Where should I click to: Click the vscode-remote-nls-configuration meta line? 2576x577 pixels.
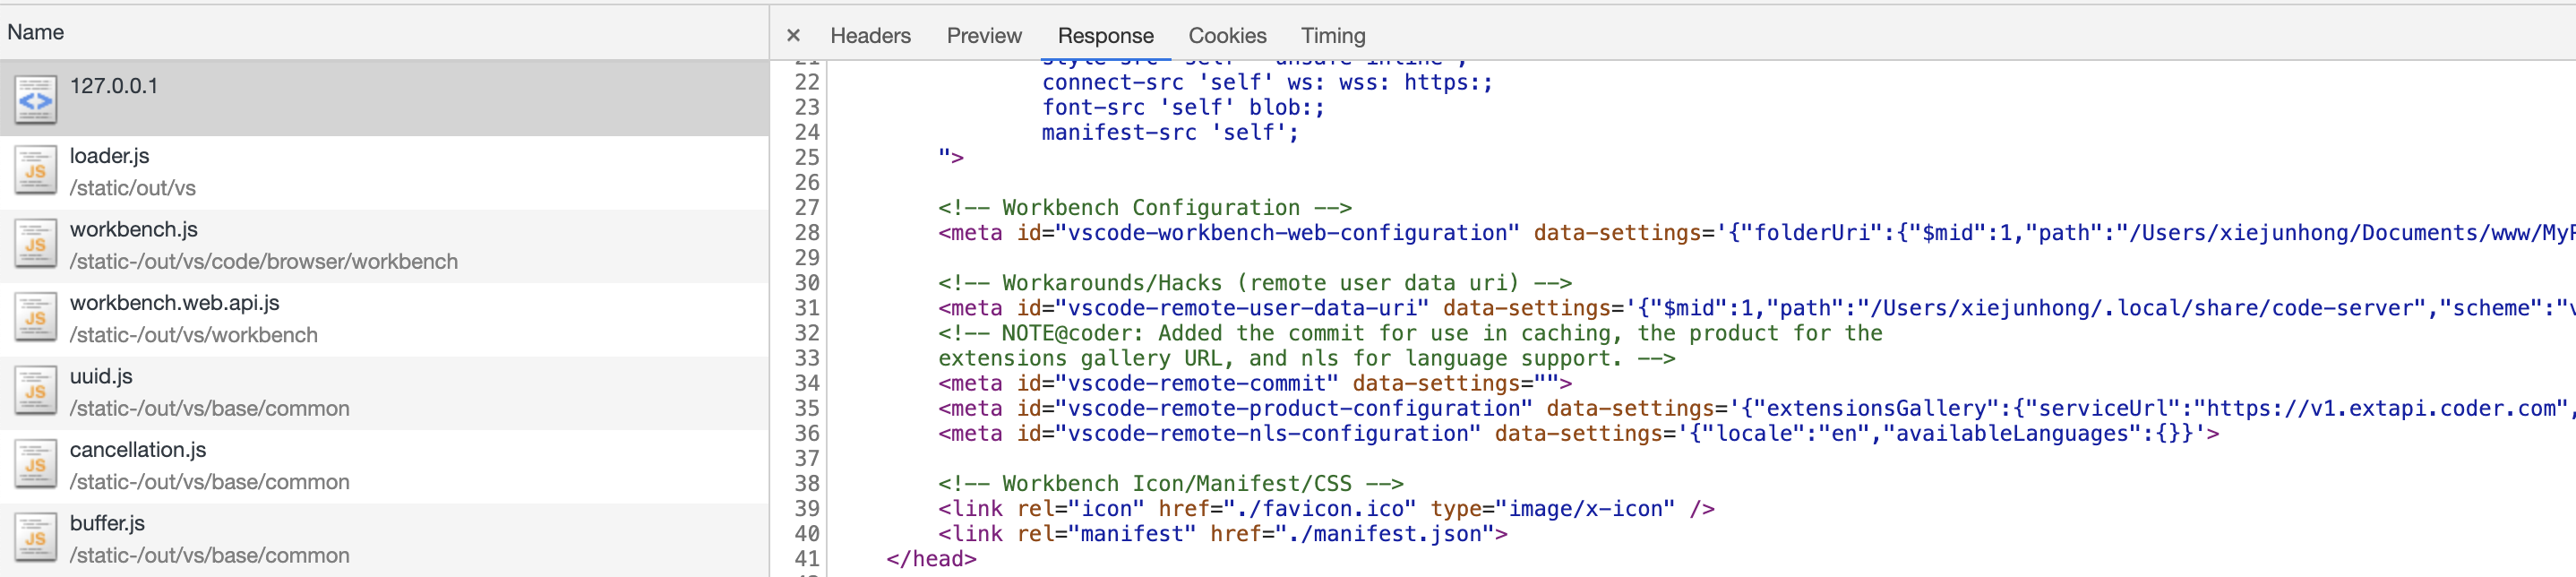click(1578, 433)
